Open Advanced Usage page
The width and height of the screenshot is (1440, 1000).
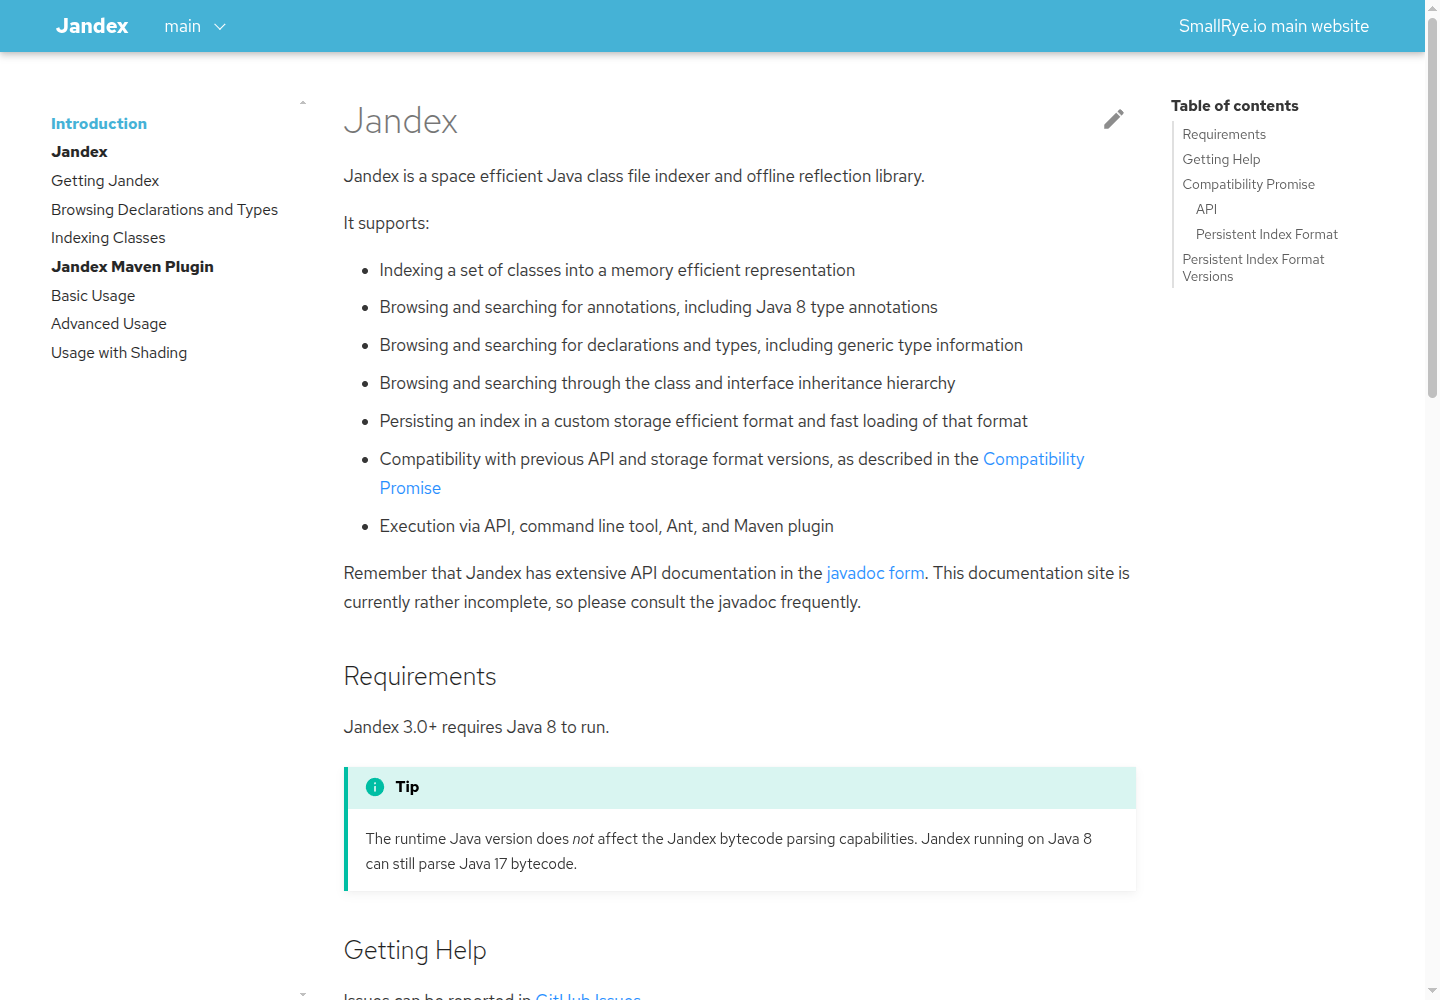[109, 324]
